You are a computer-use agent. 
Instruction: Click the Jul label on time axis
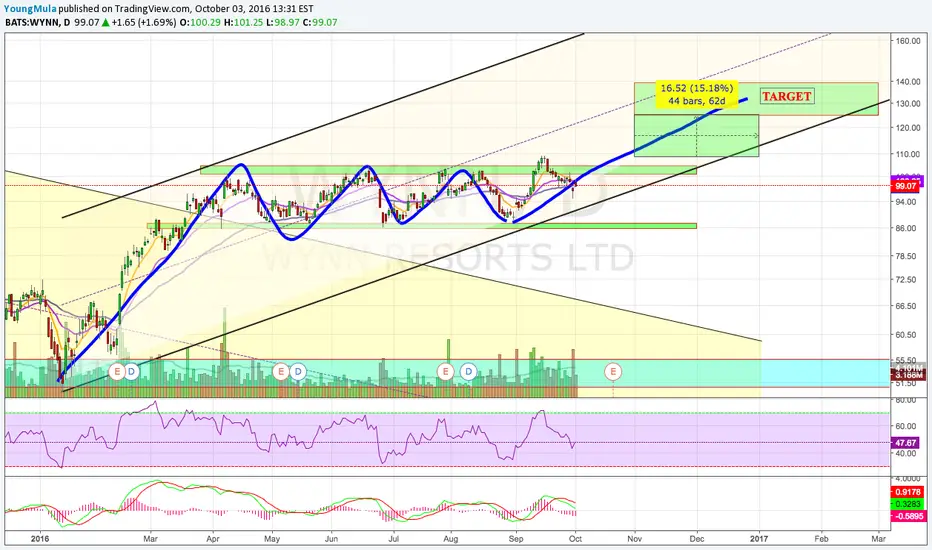pyautogui.click(x=393, y=539)
